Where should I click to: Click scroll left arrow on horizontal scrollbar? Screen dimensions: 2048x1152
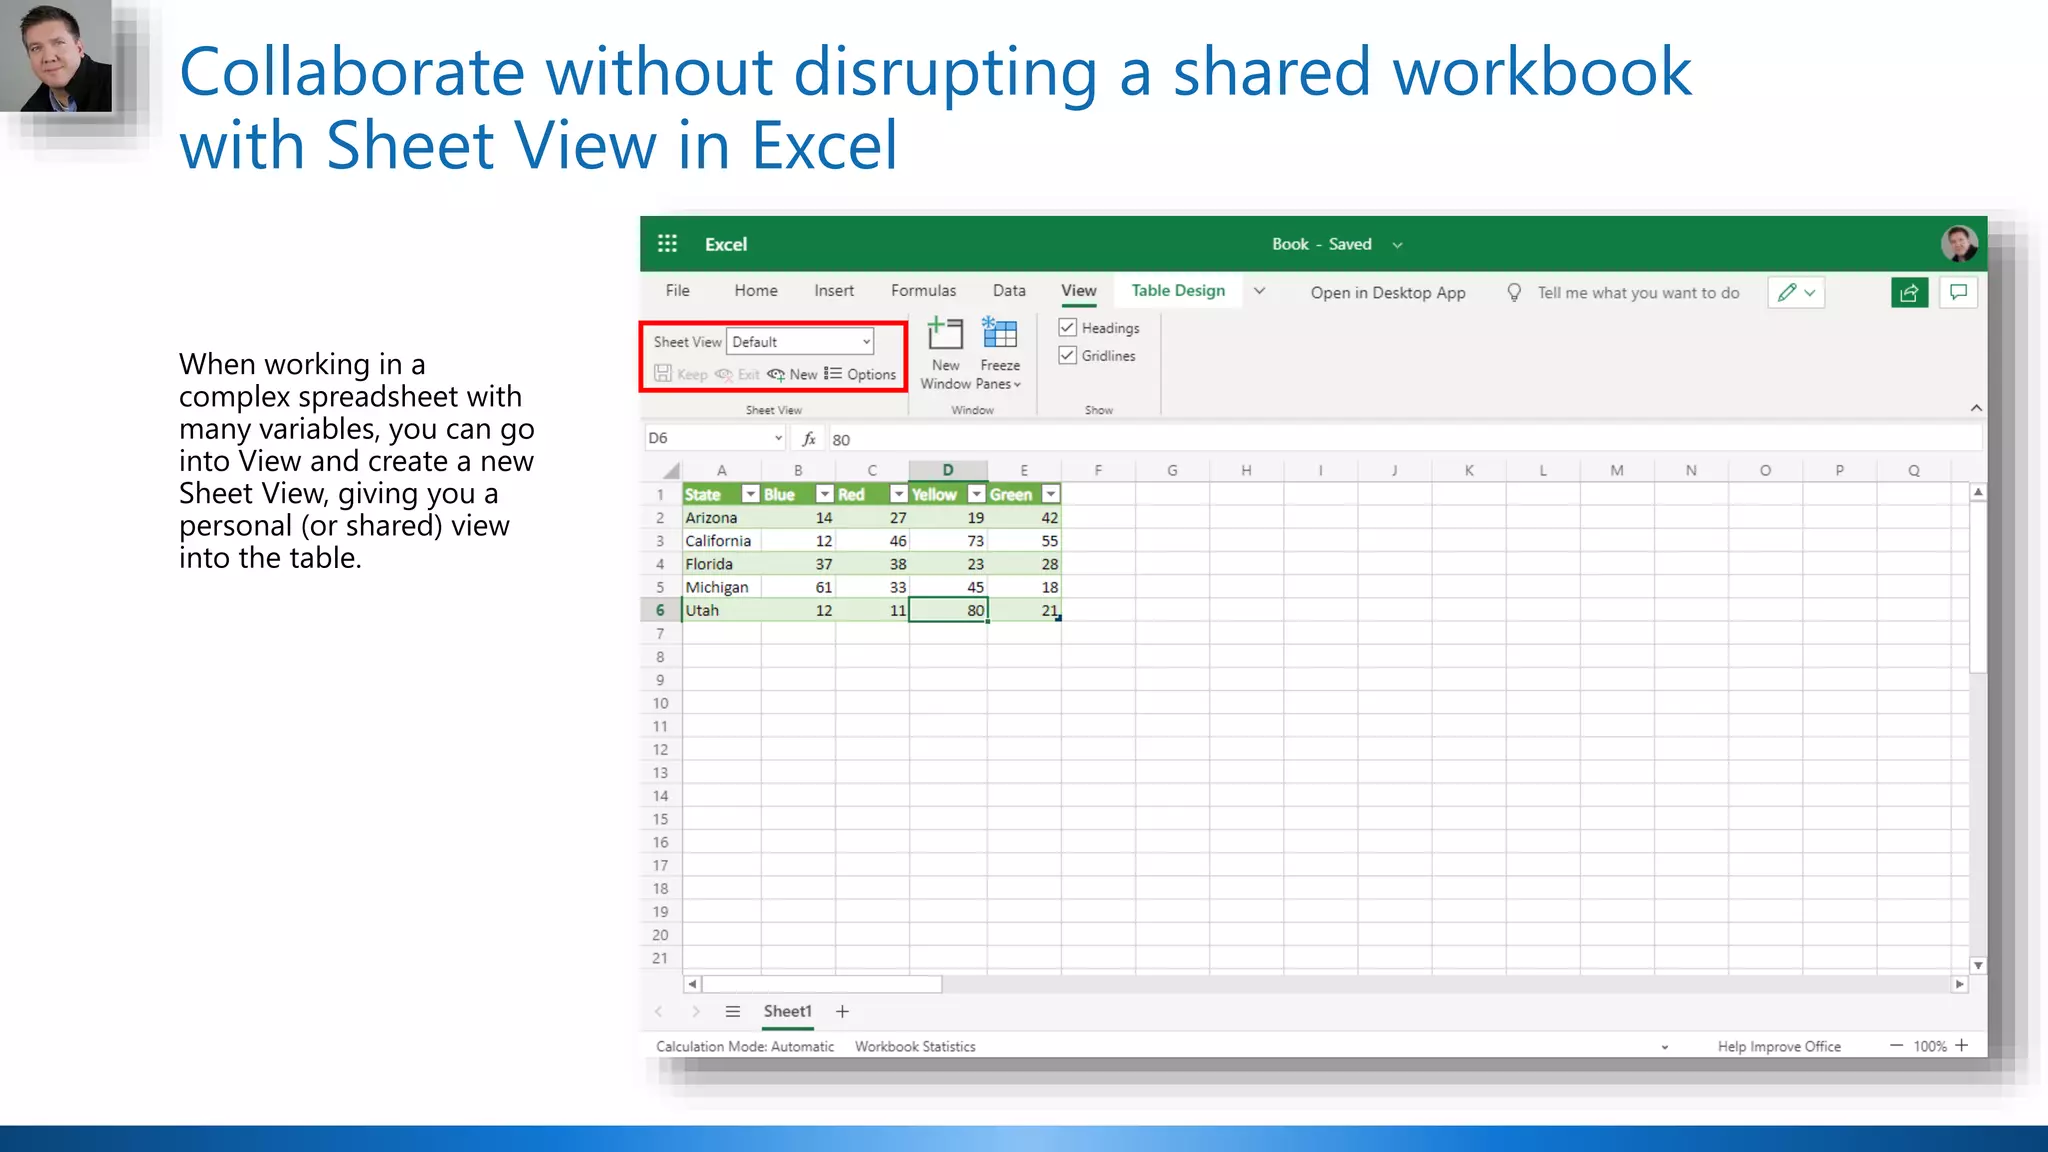692,984
